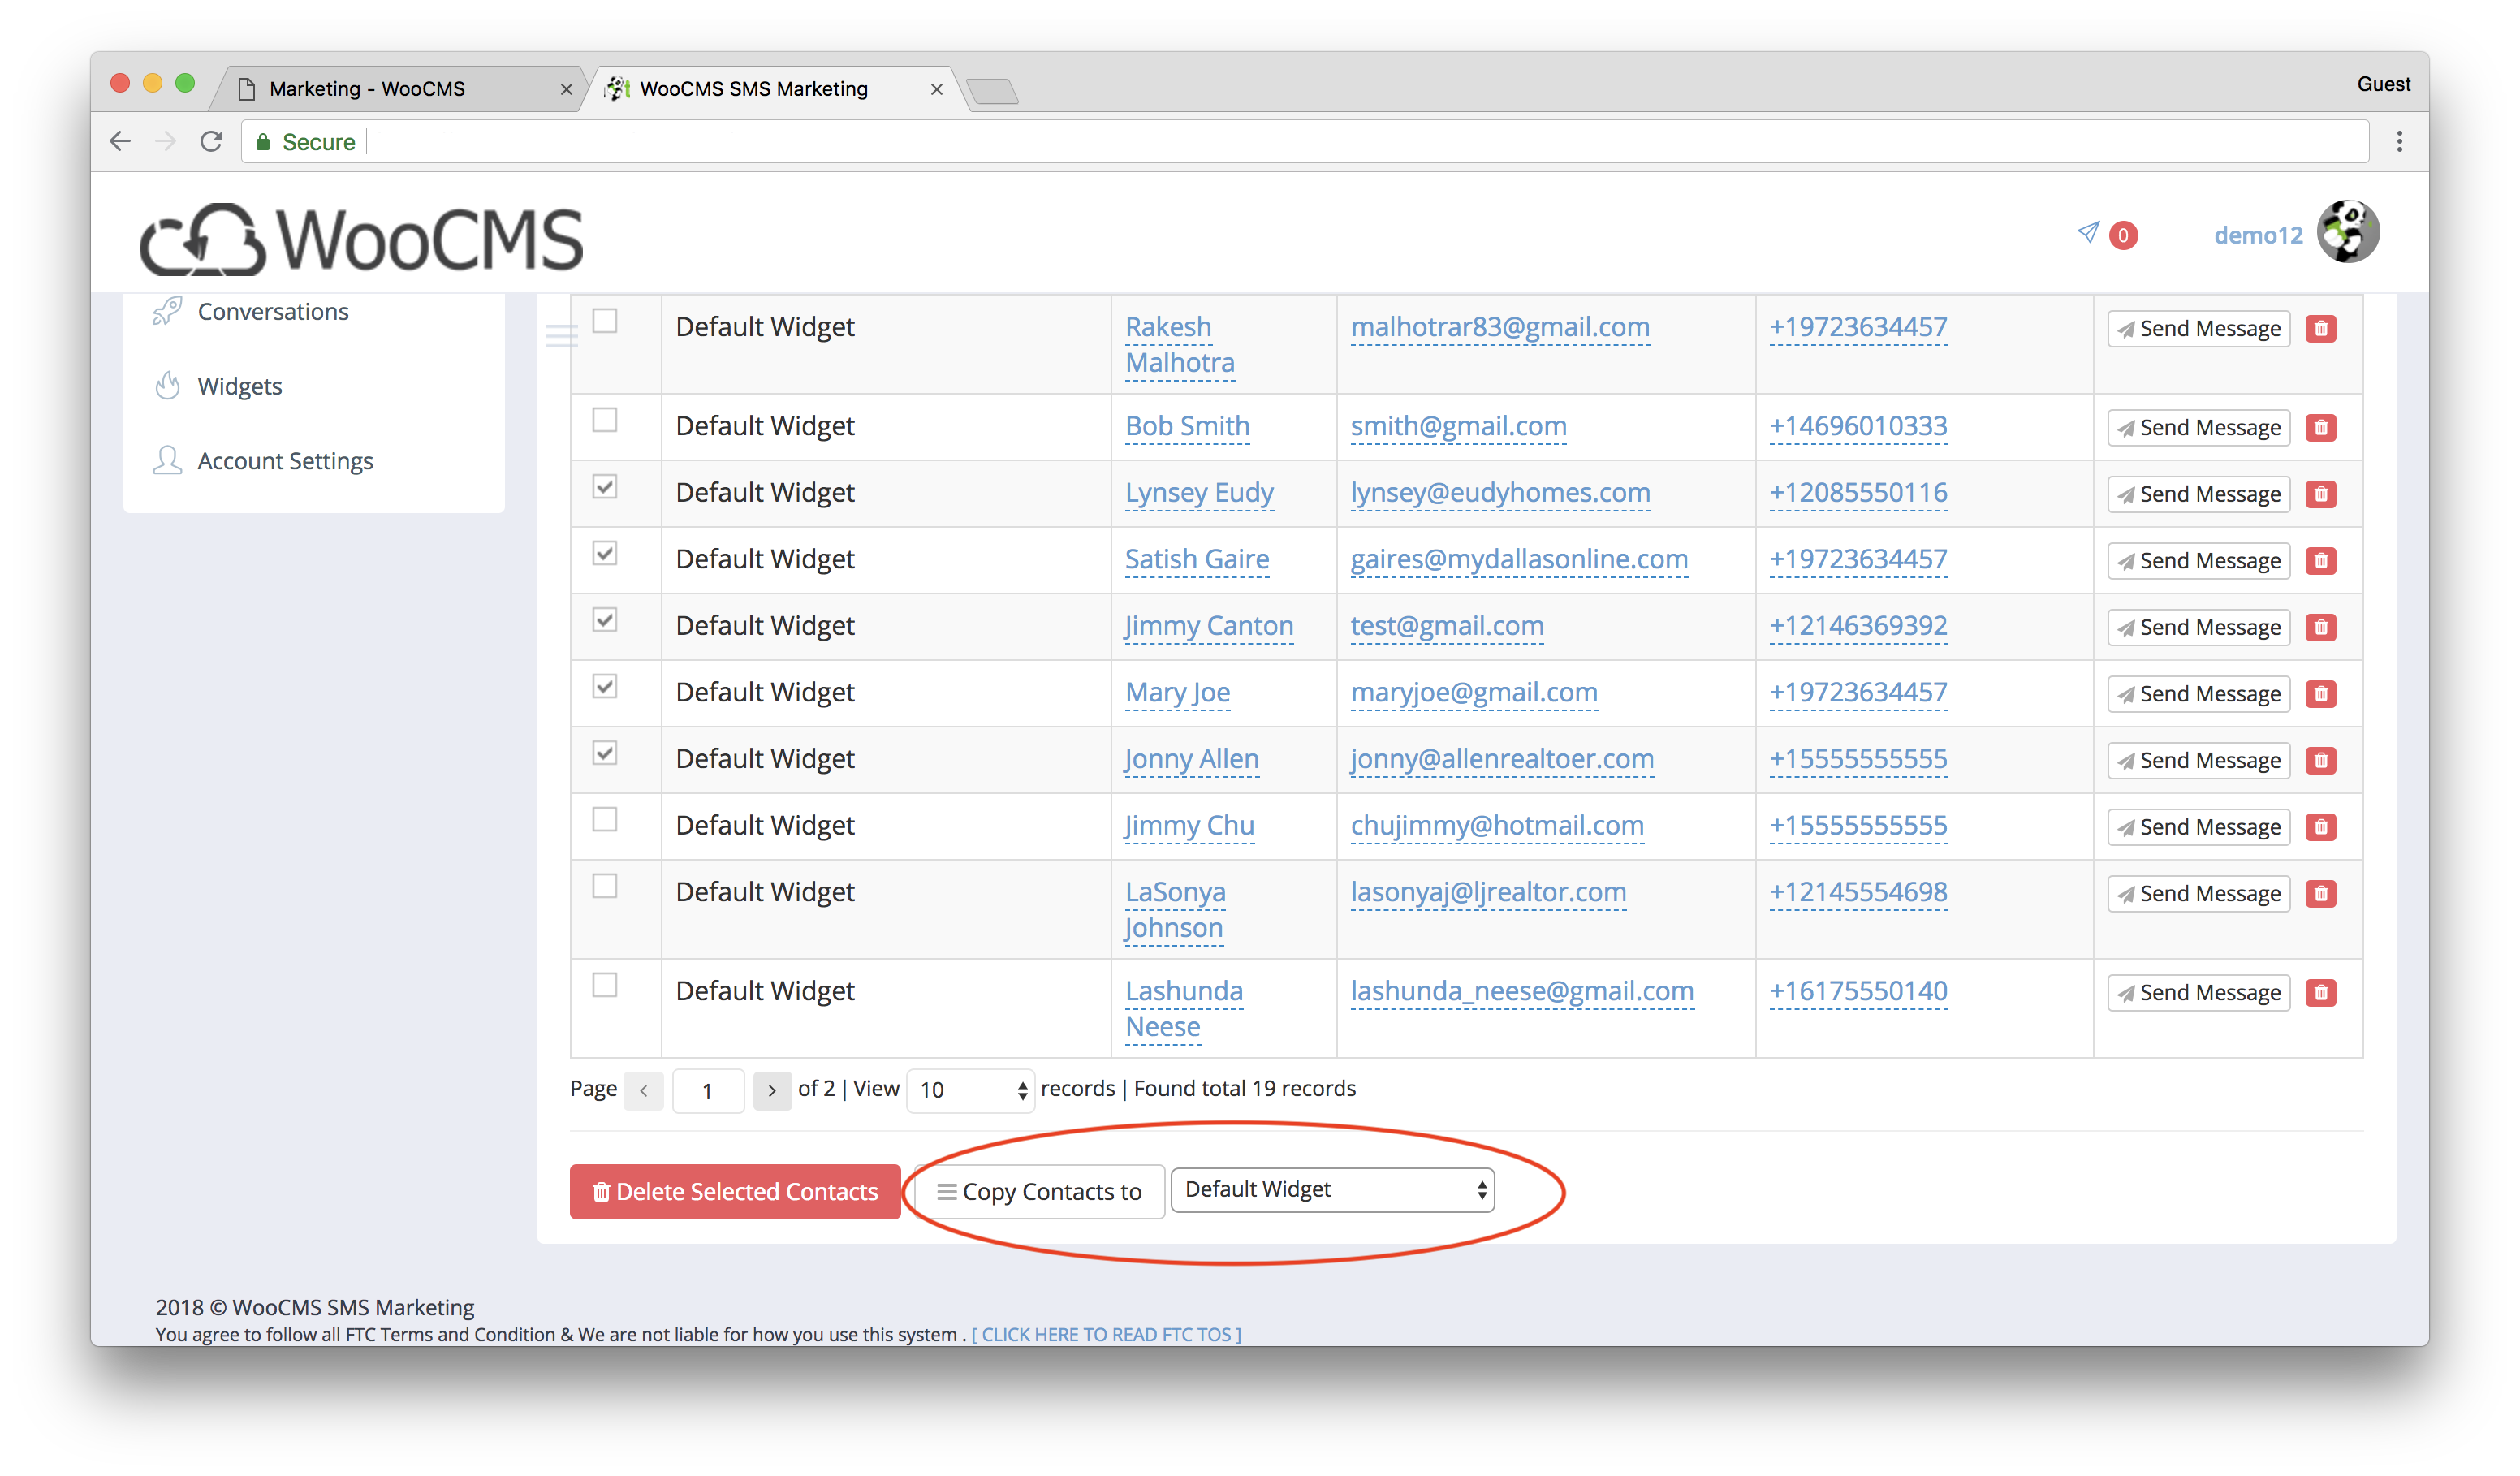Click phone number +12146369392
2520x1476 pixels.
1858,625
